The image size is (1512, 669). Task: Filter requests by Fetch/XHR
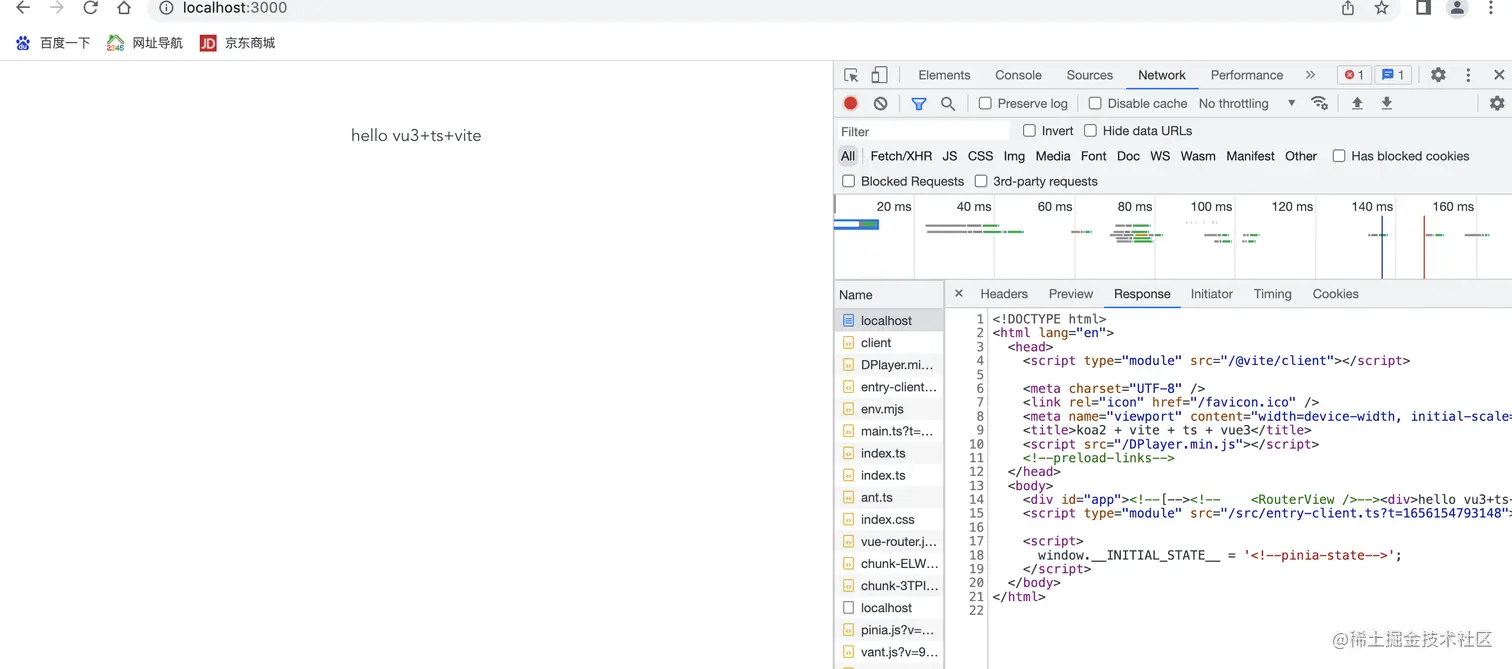click(x=901, y=156)
